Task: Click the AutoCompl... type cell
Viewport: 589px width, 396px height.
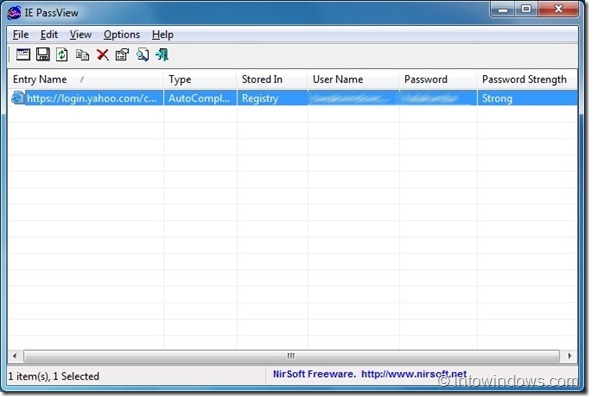Action: (200, 98)
